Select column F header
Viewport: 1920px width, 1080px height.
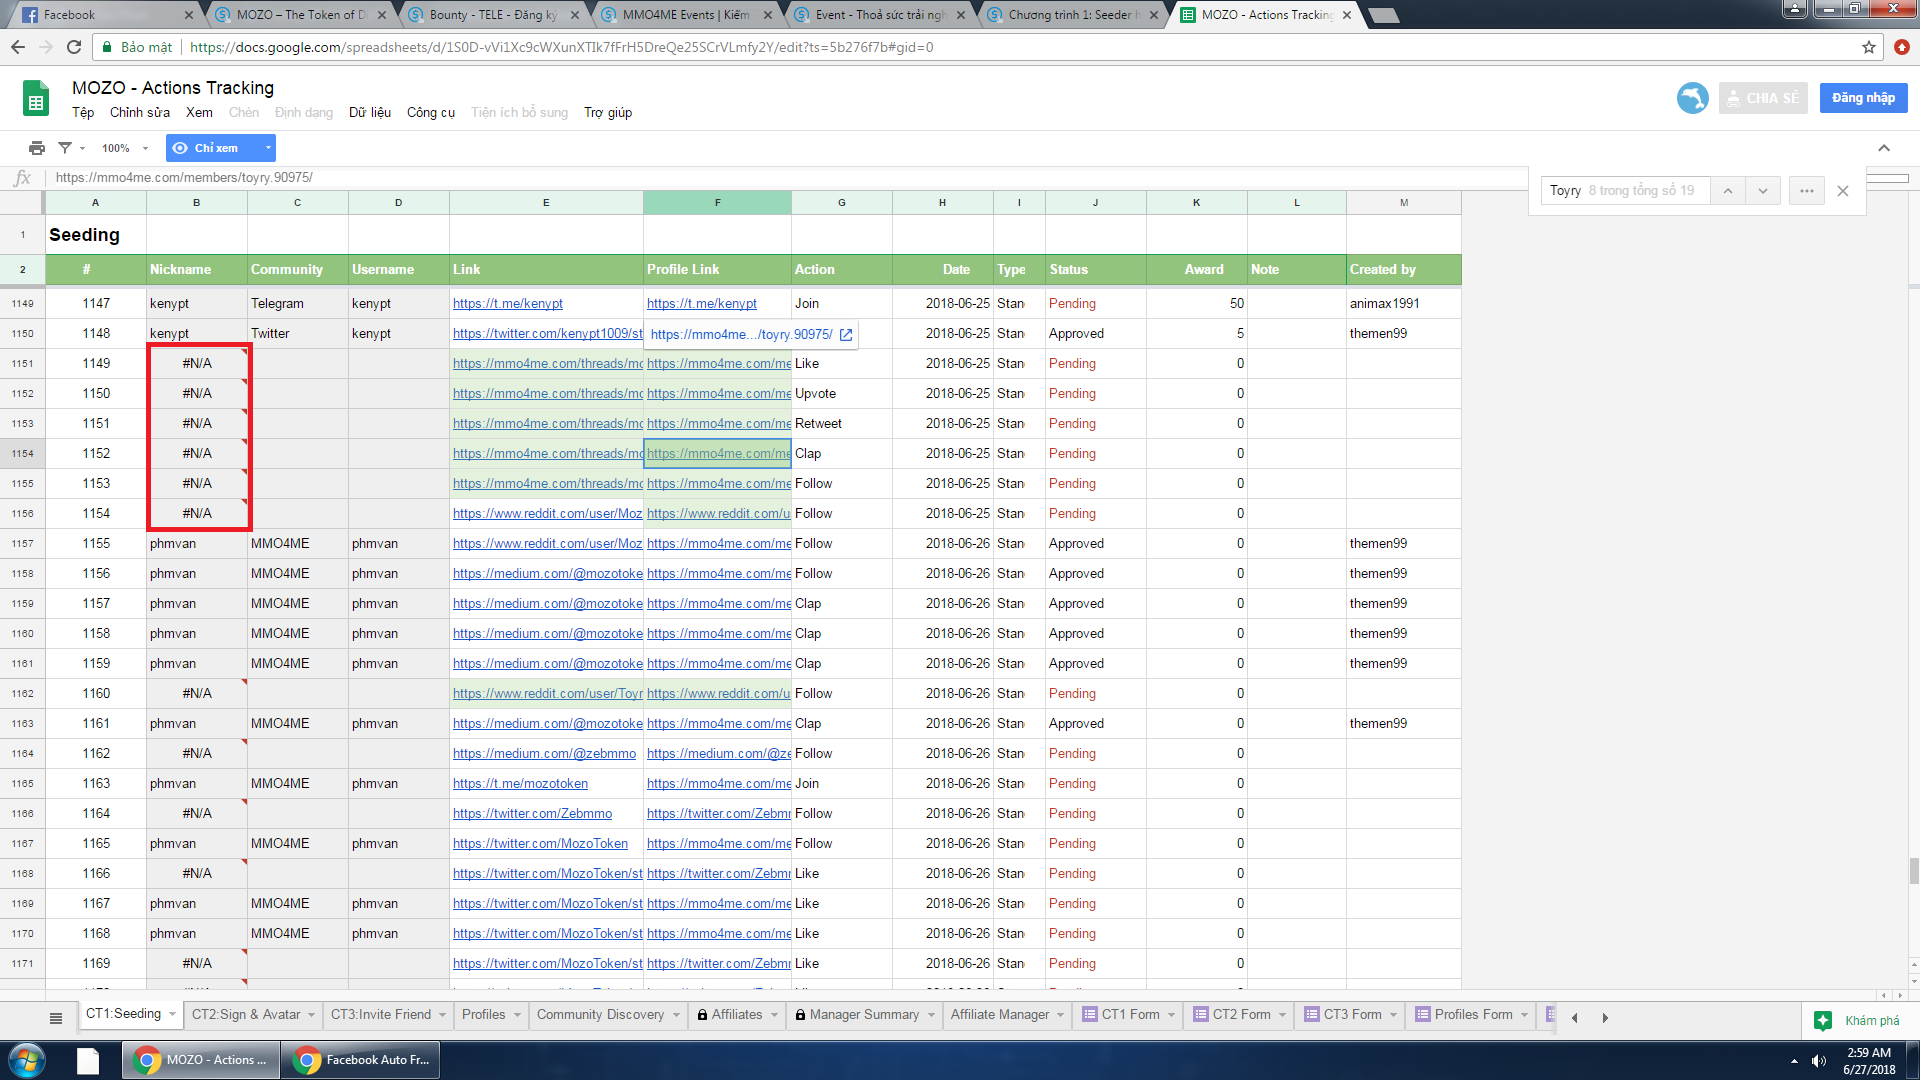point(717,203)
